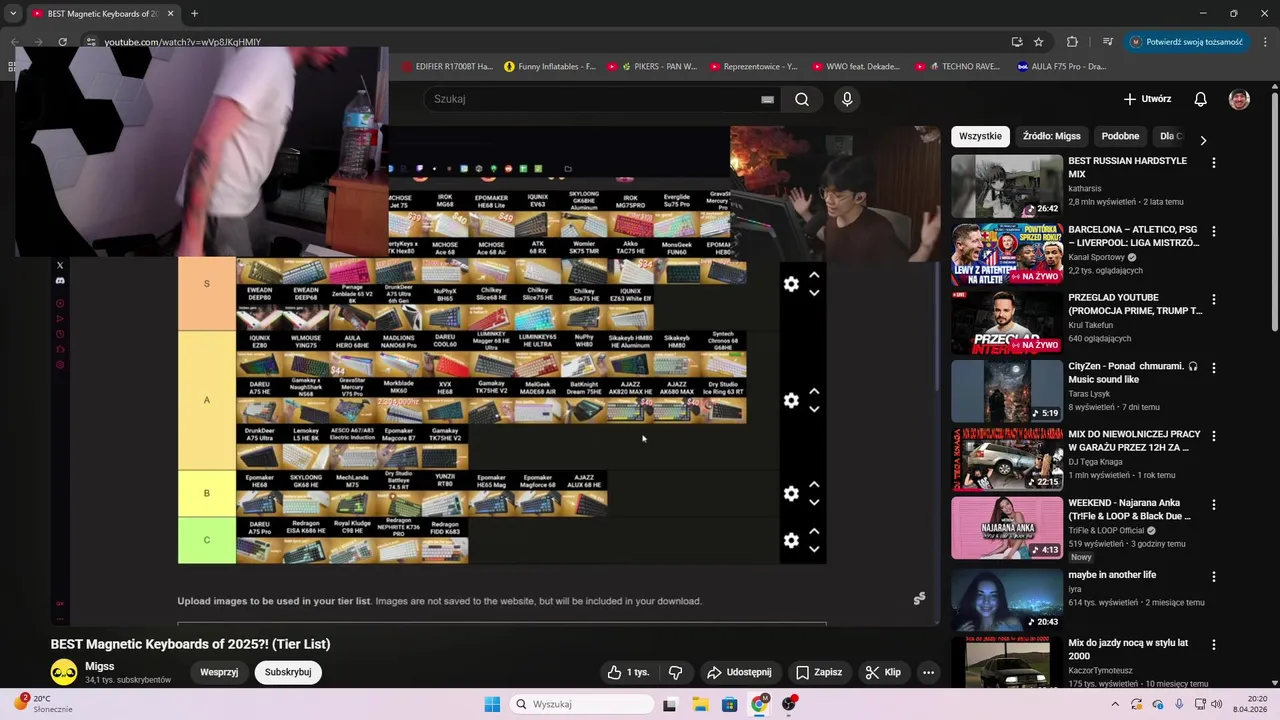The height and width of the screenshot is (720, 1280).
Task: Open the Windows Start menu
Action: [492, 704]
